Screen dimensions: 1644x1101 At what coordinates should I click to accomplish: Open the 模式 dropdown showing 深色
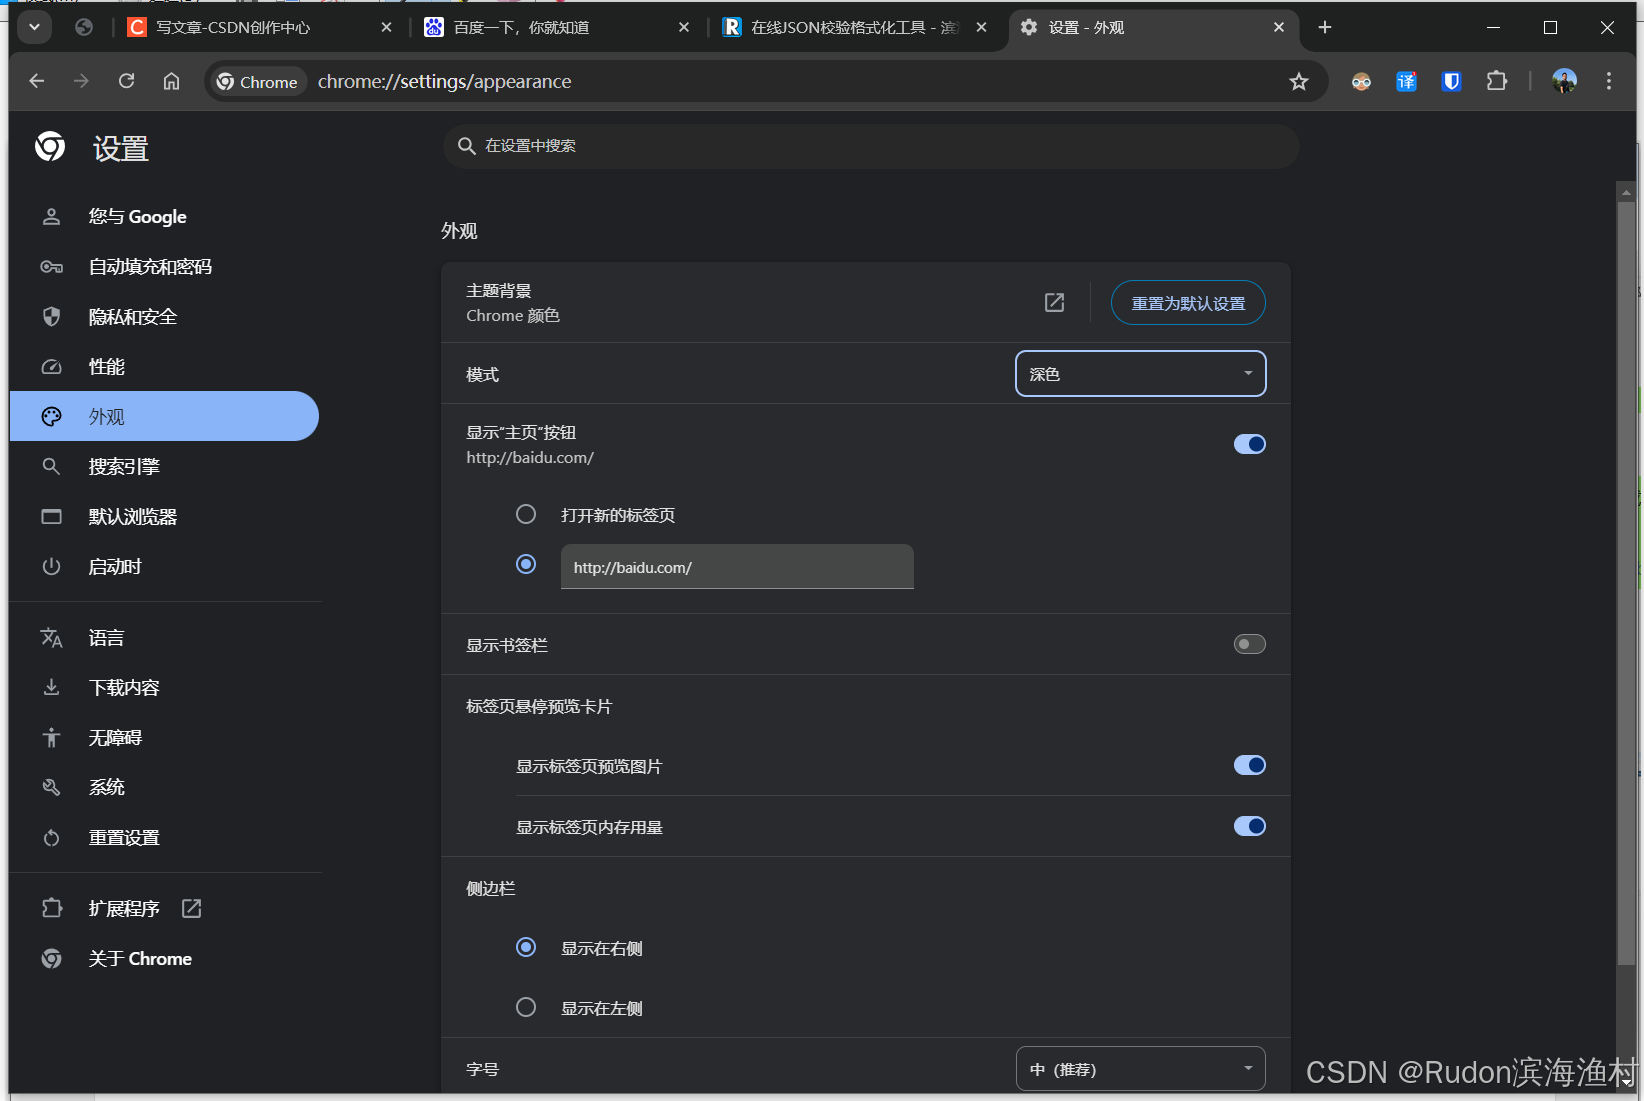pos(1140,373)
